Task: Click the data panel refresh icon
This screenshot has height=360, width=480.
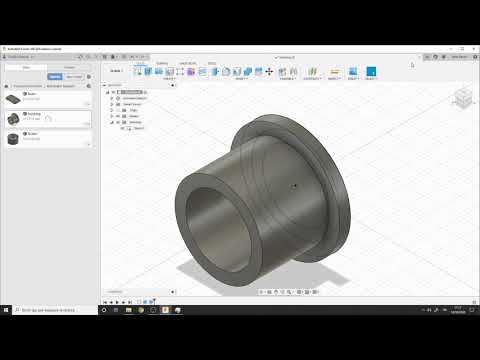Action: point(80,57)
